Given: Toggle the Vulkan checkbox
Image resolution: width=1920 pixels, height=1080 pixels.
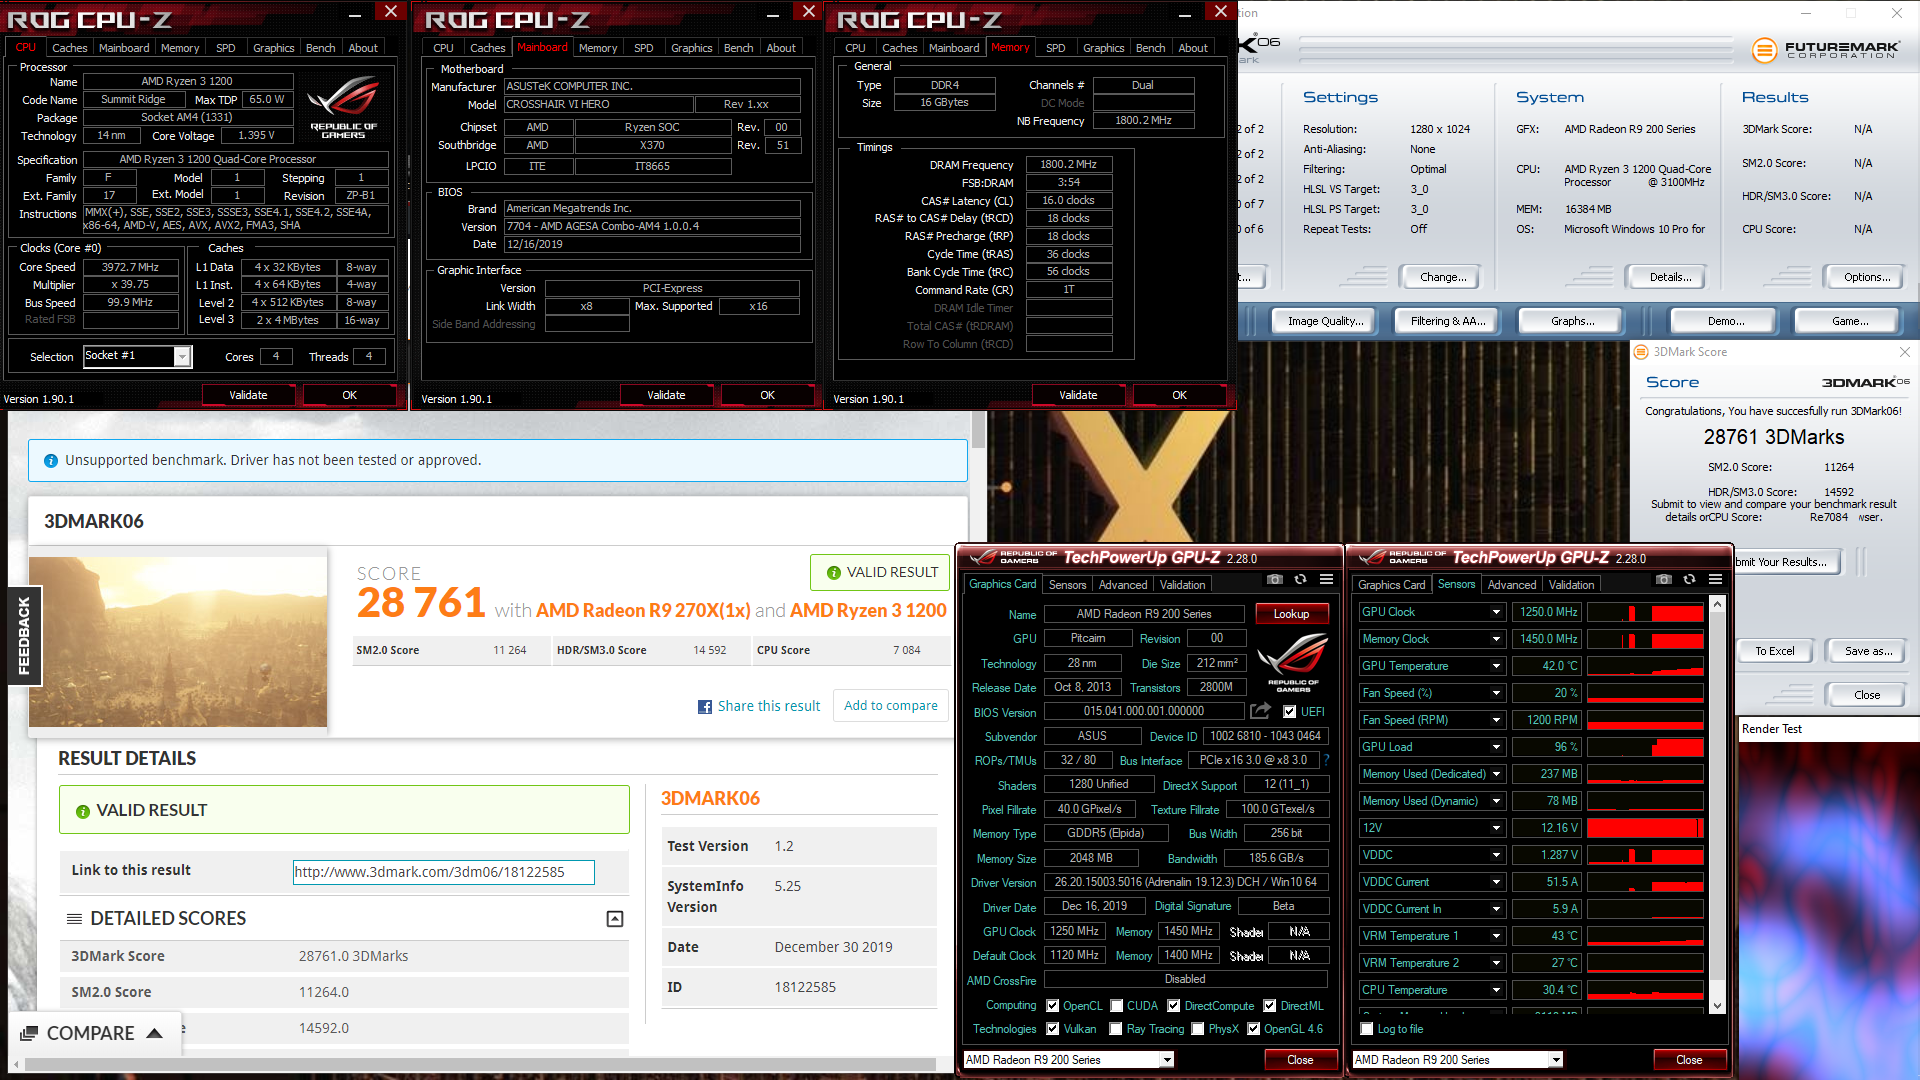Looking at the screenshot, I should [1052, 1029].
